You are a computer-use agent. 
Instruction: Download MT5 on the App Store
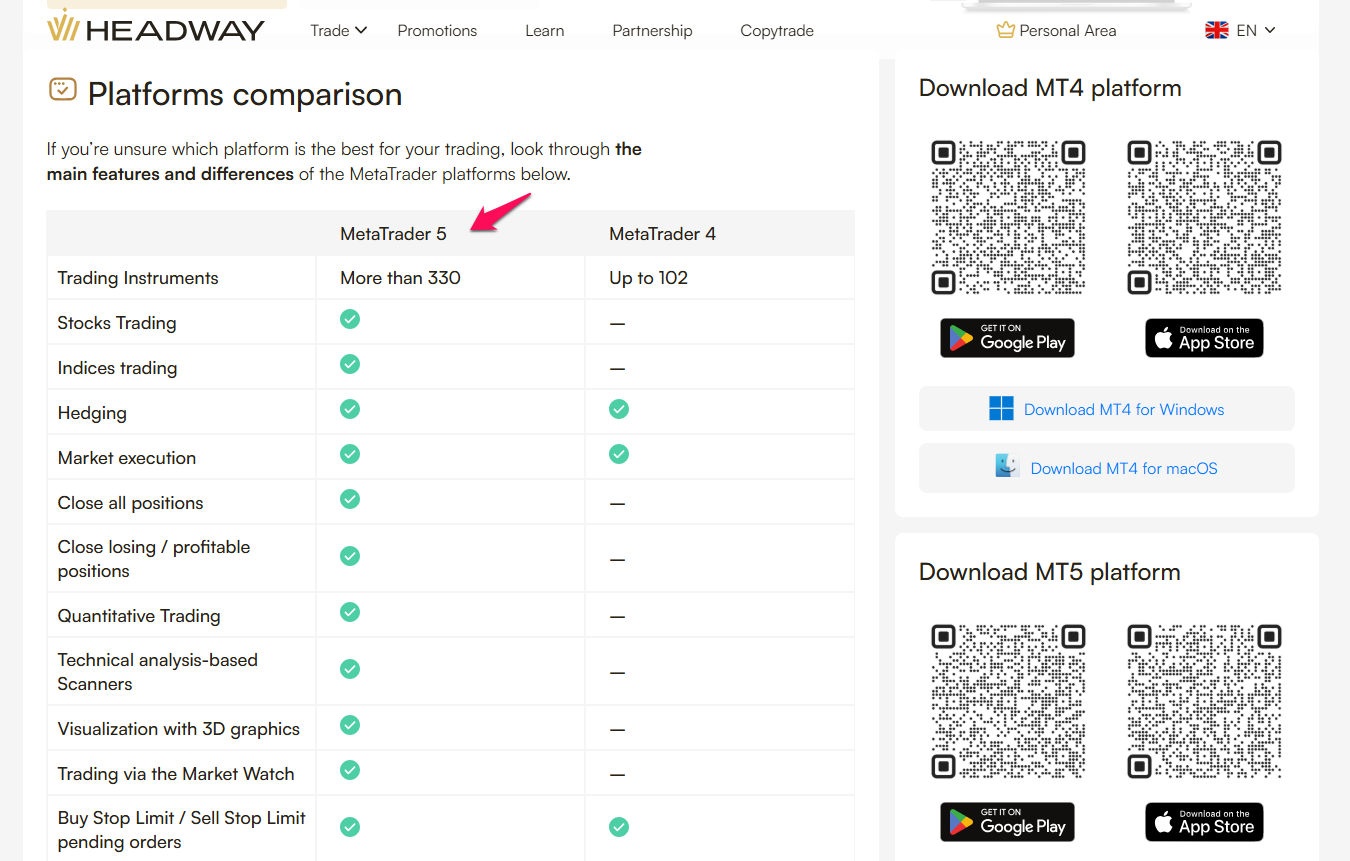coord(1204,822)
